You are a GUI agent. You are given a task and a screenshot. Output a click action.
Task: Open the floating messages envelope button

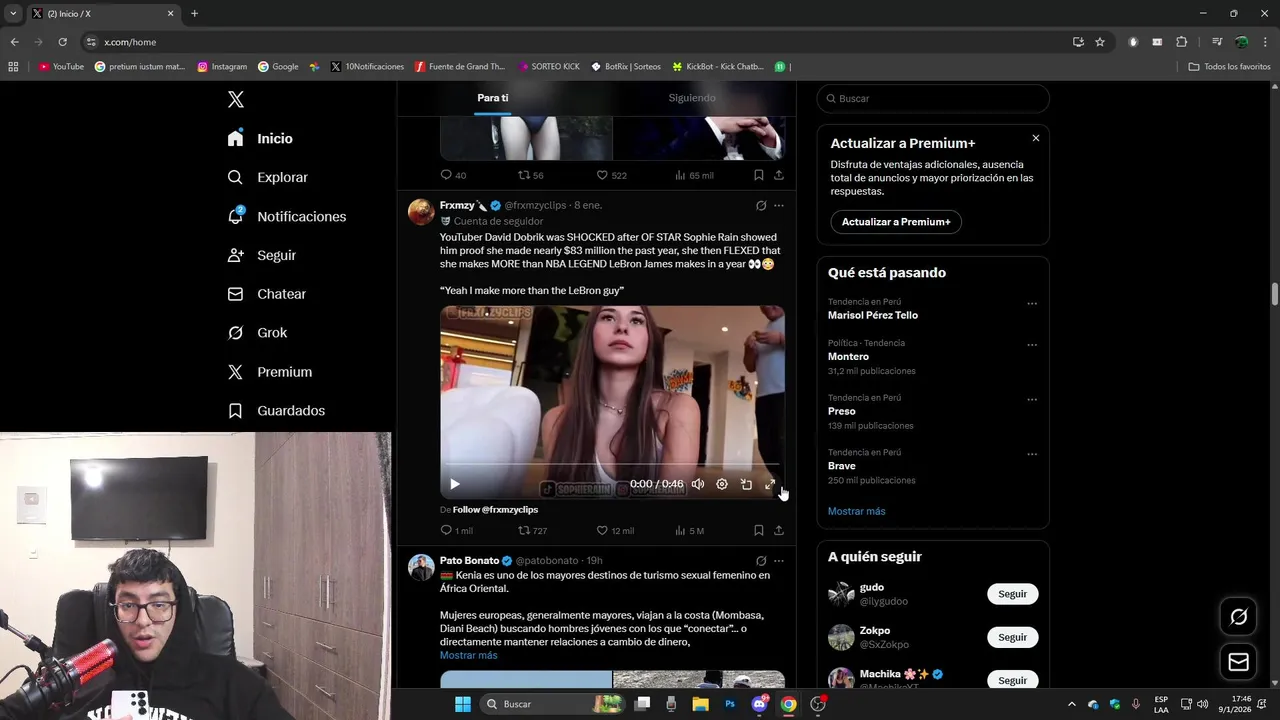pos(1238,662)
